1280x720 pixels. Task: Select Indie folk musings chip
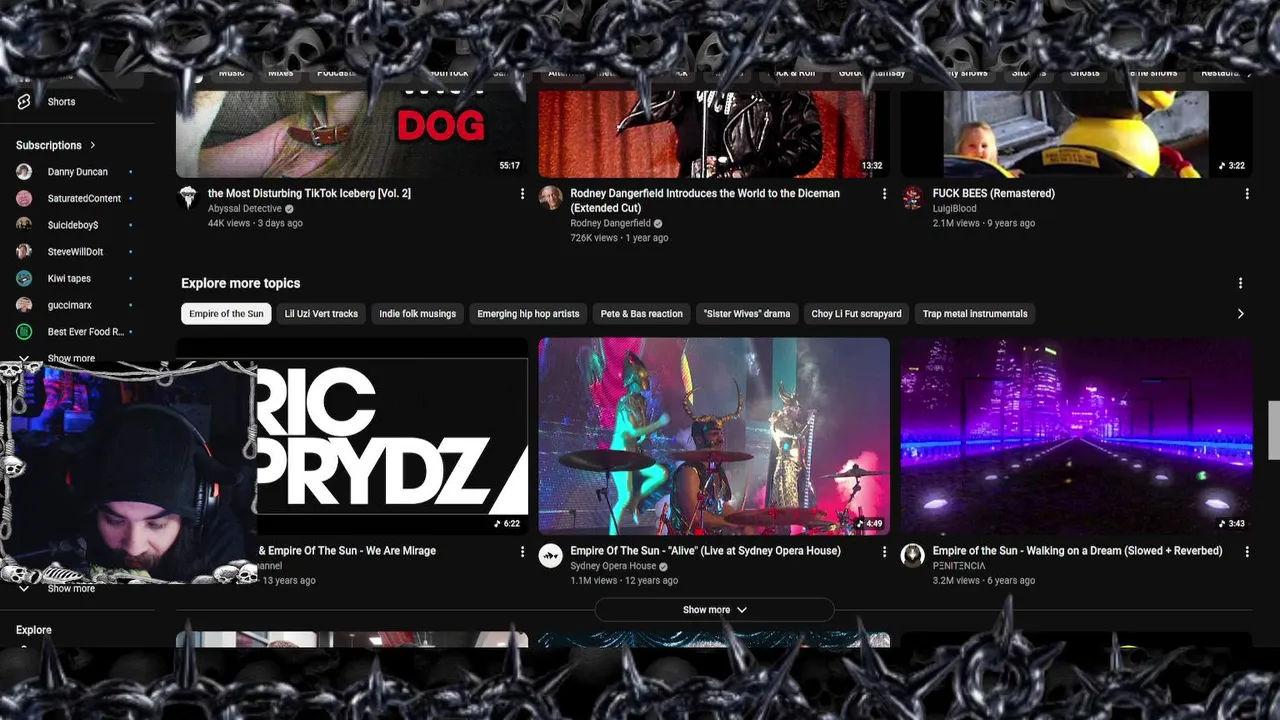[x=417, y=314]
